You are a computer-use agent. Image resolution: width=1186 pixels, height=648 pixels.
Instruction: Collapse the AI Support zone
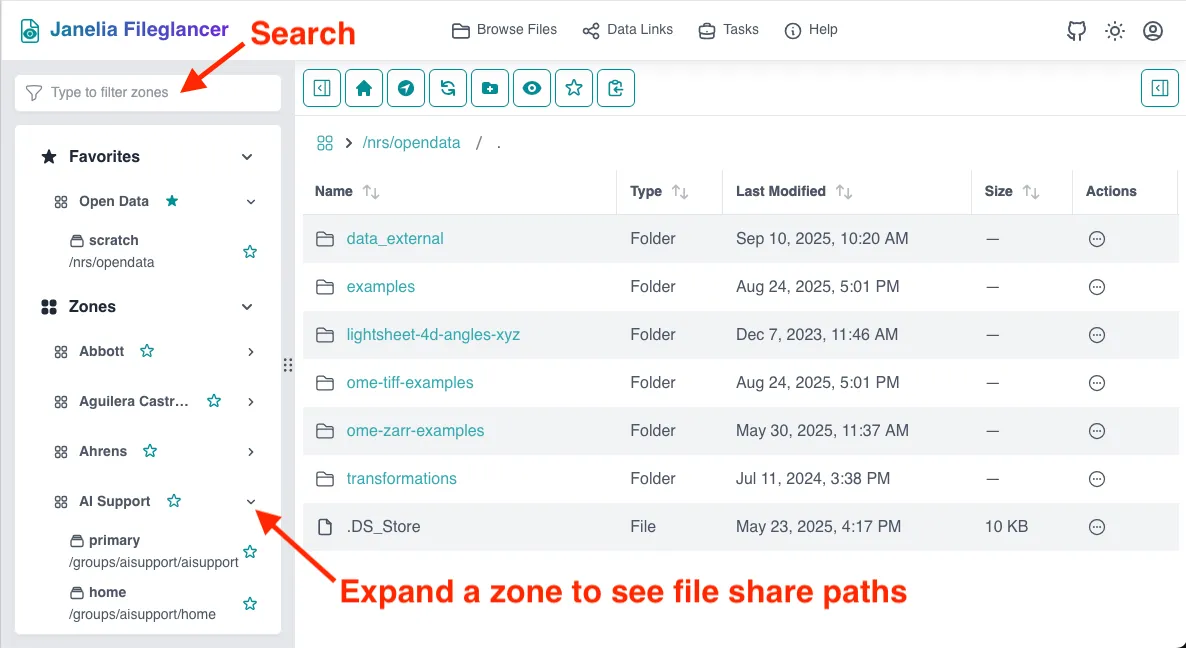pyautogui.click(x=251, y=502)
